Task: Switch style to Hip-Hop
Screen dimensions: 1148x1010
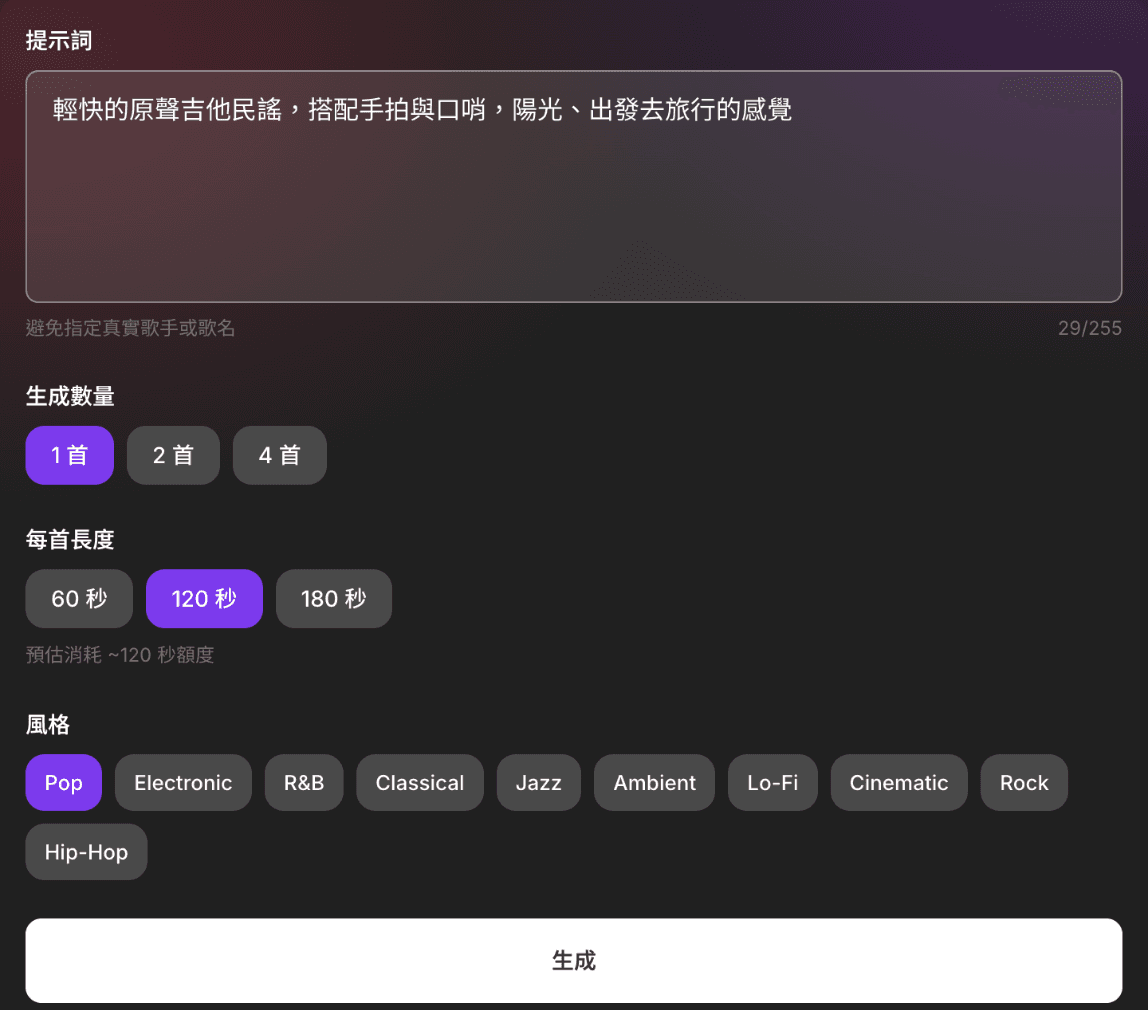Action: [86, 852]
